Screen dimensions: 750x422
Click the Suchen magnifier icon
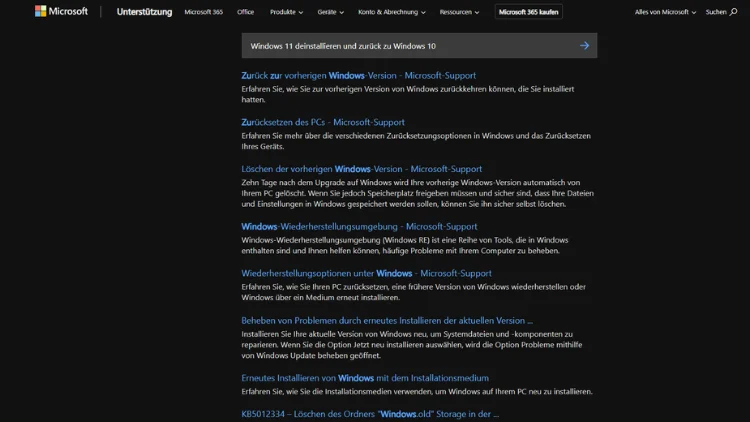click(x=733, y=12)
